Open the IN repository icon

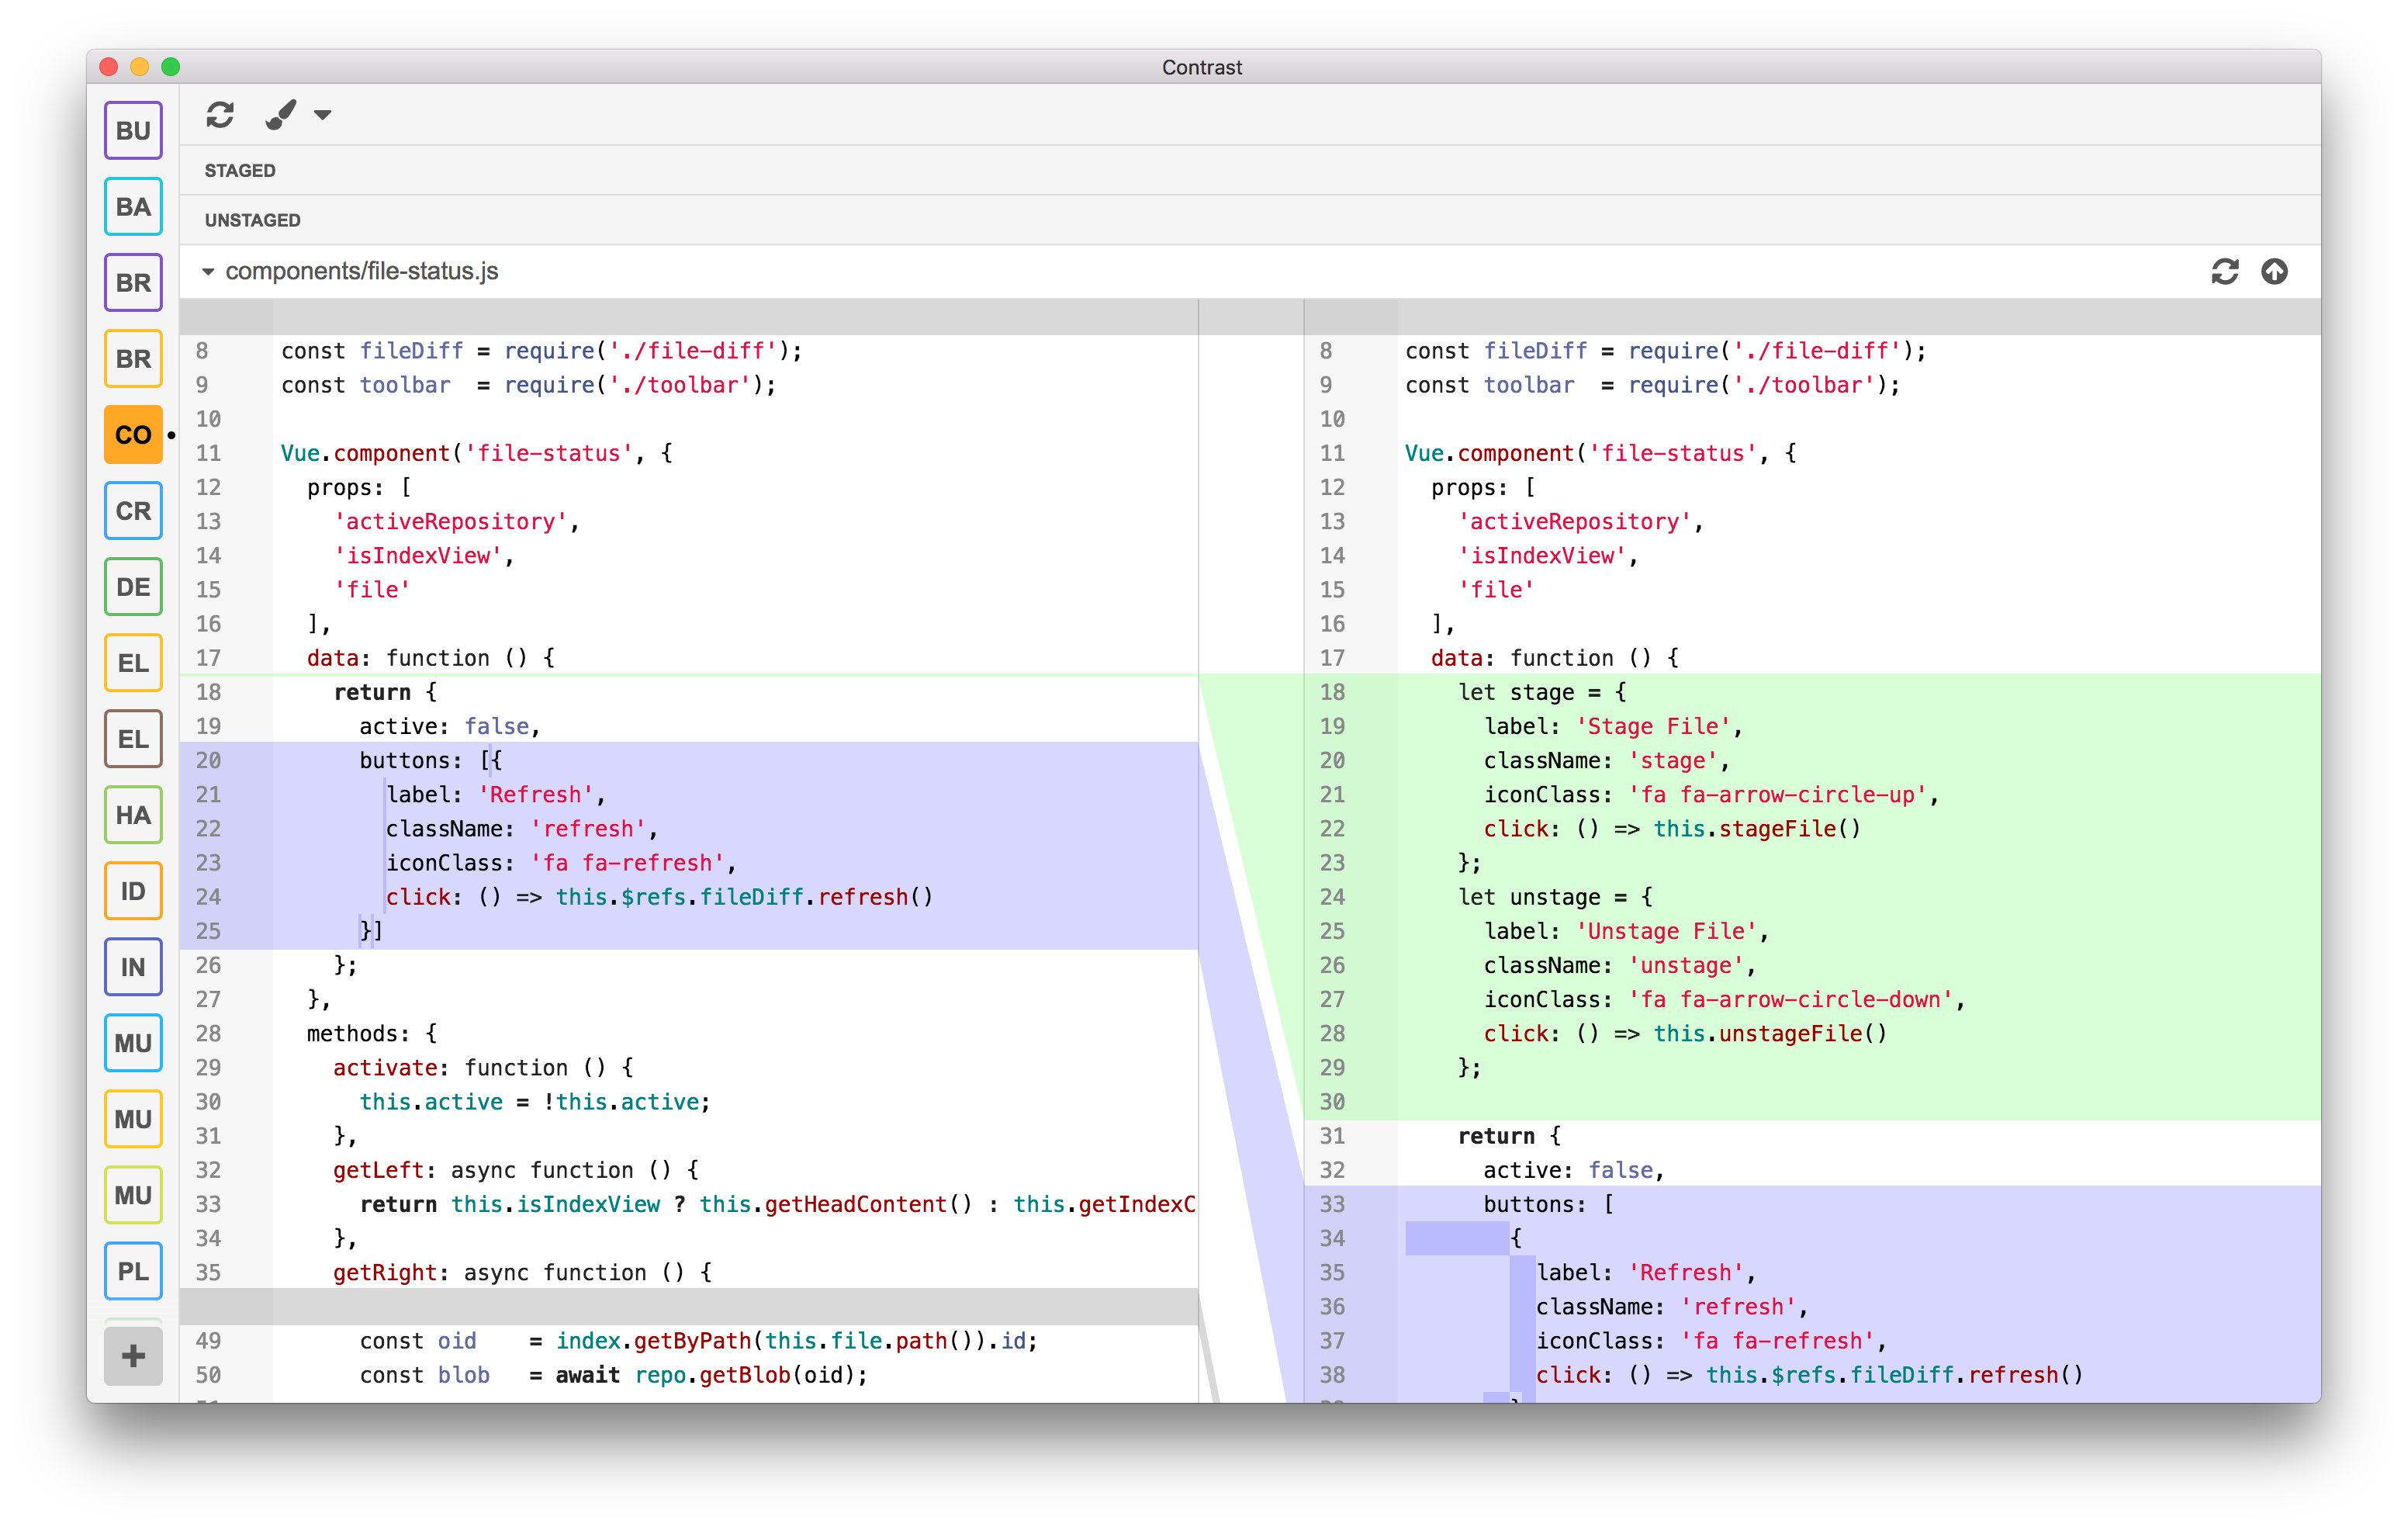[x=133, y=966]
